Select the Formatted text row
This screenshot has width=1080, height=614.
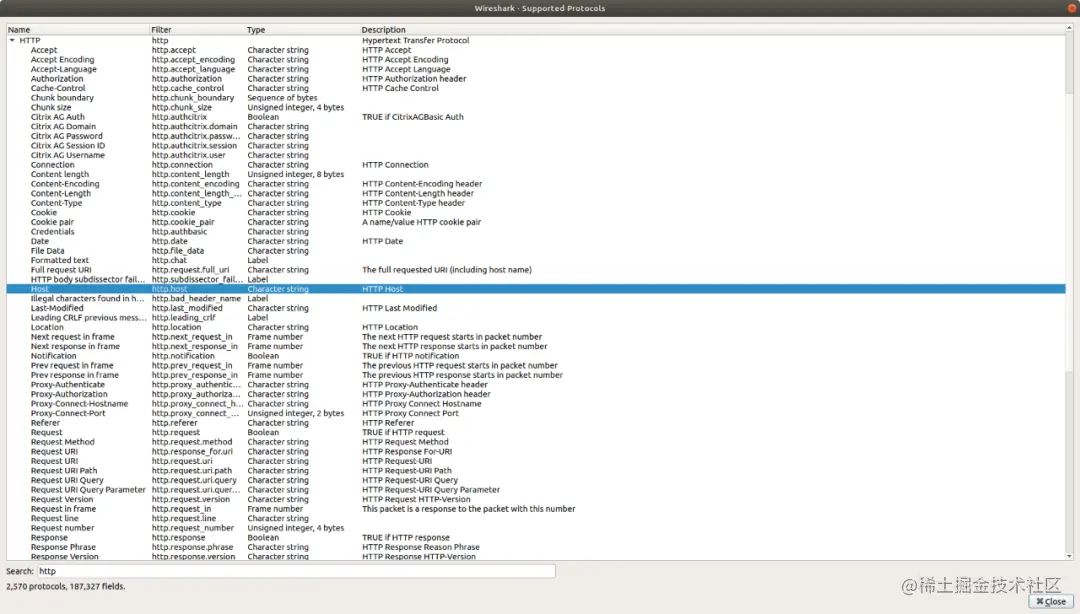(536, 260)
